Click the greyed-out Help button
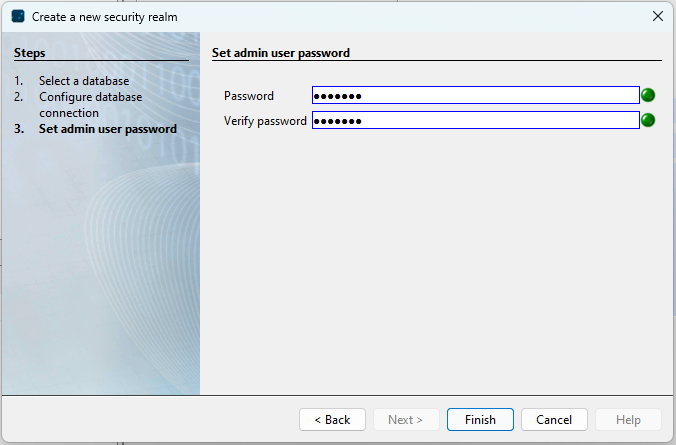 (x=628, y=420)
